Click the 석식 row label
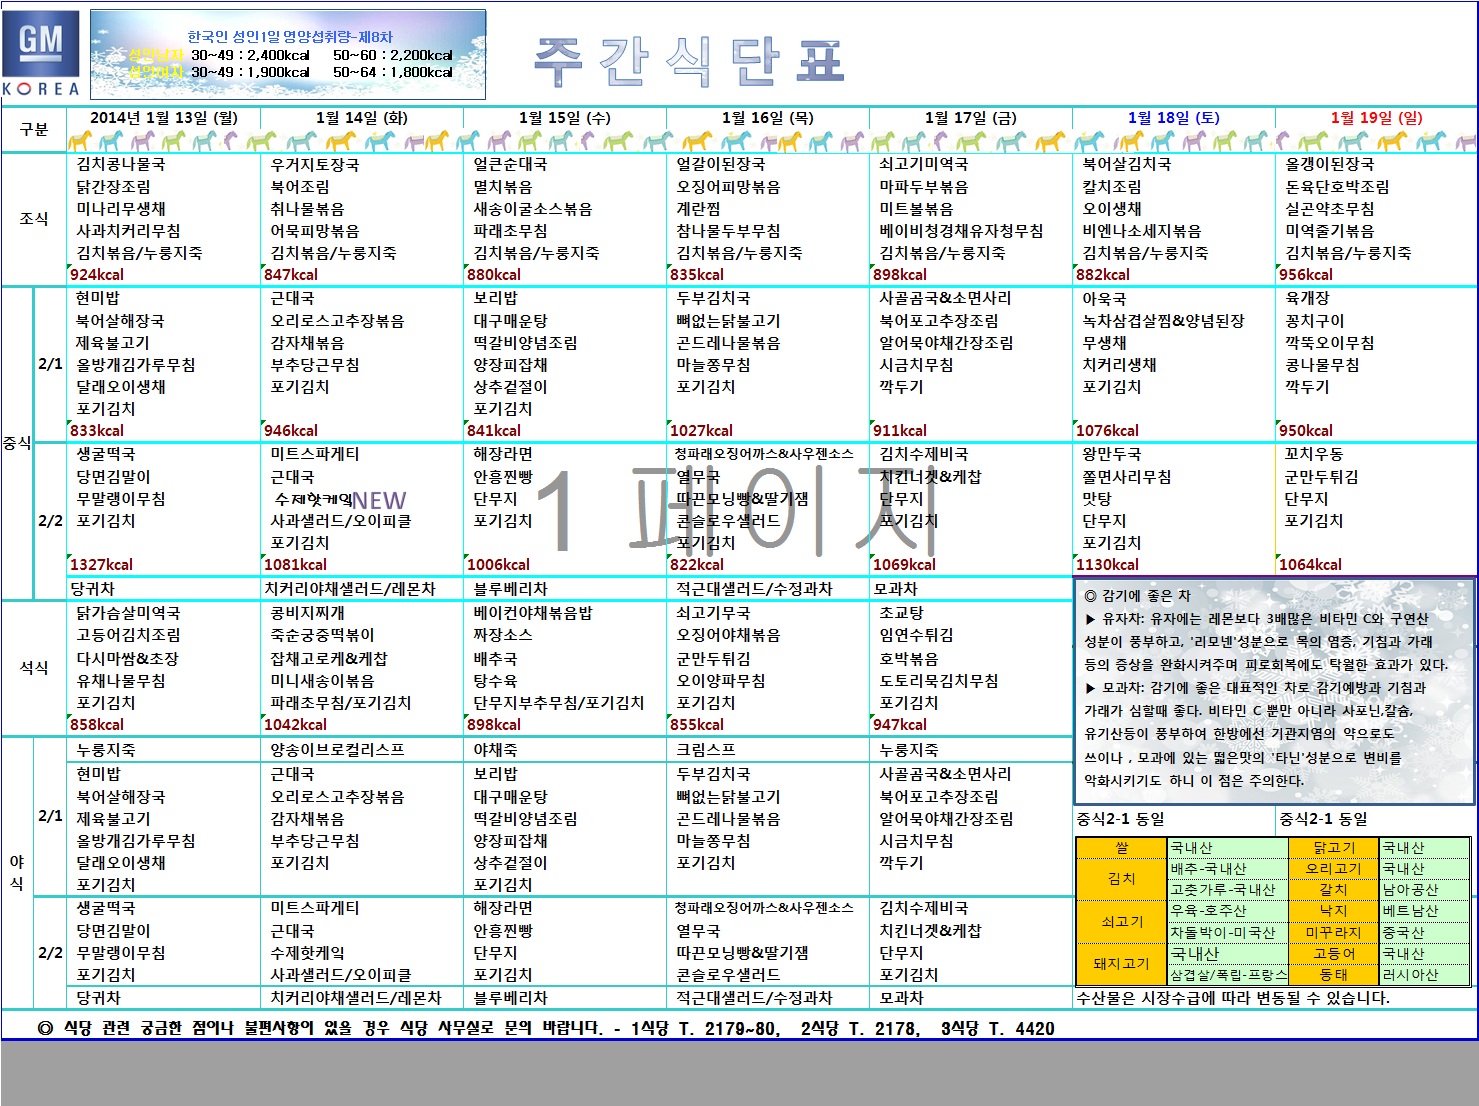This screenshot has width=1479, height=1106. click(x=34, y=667)
